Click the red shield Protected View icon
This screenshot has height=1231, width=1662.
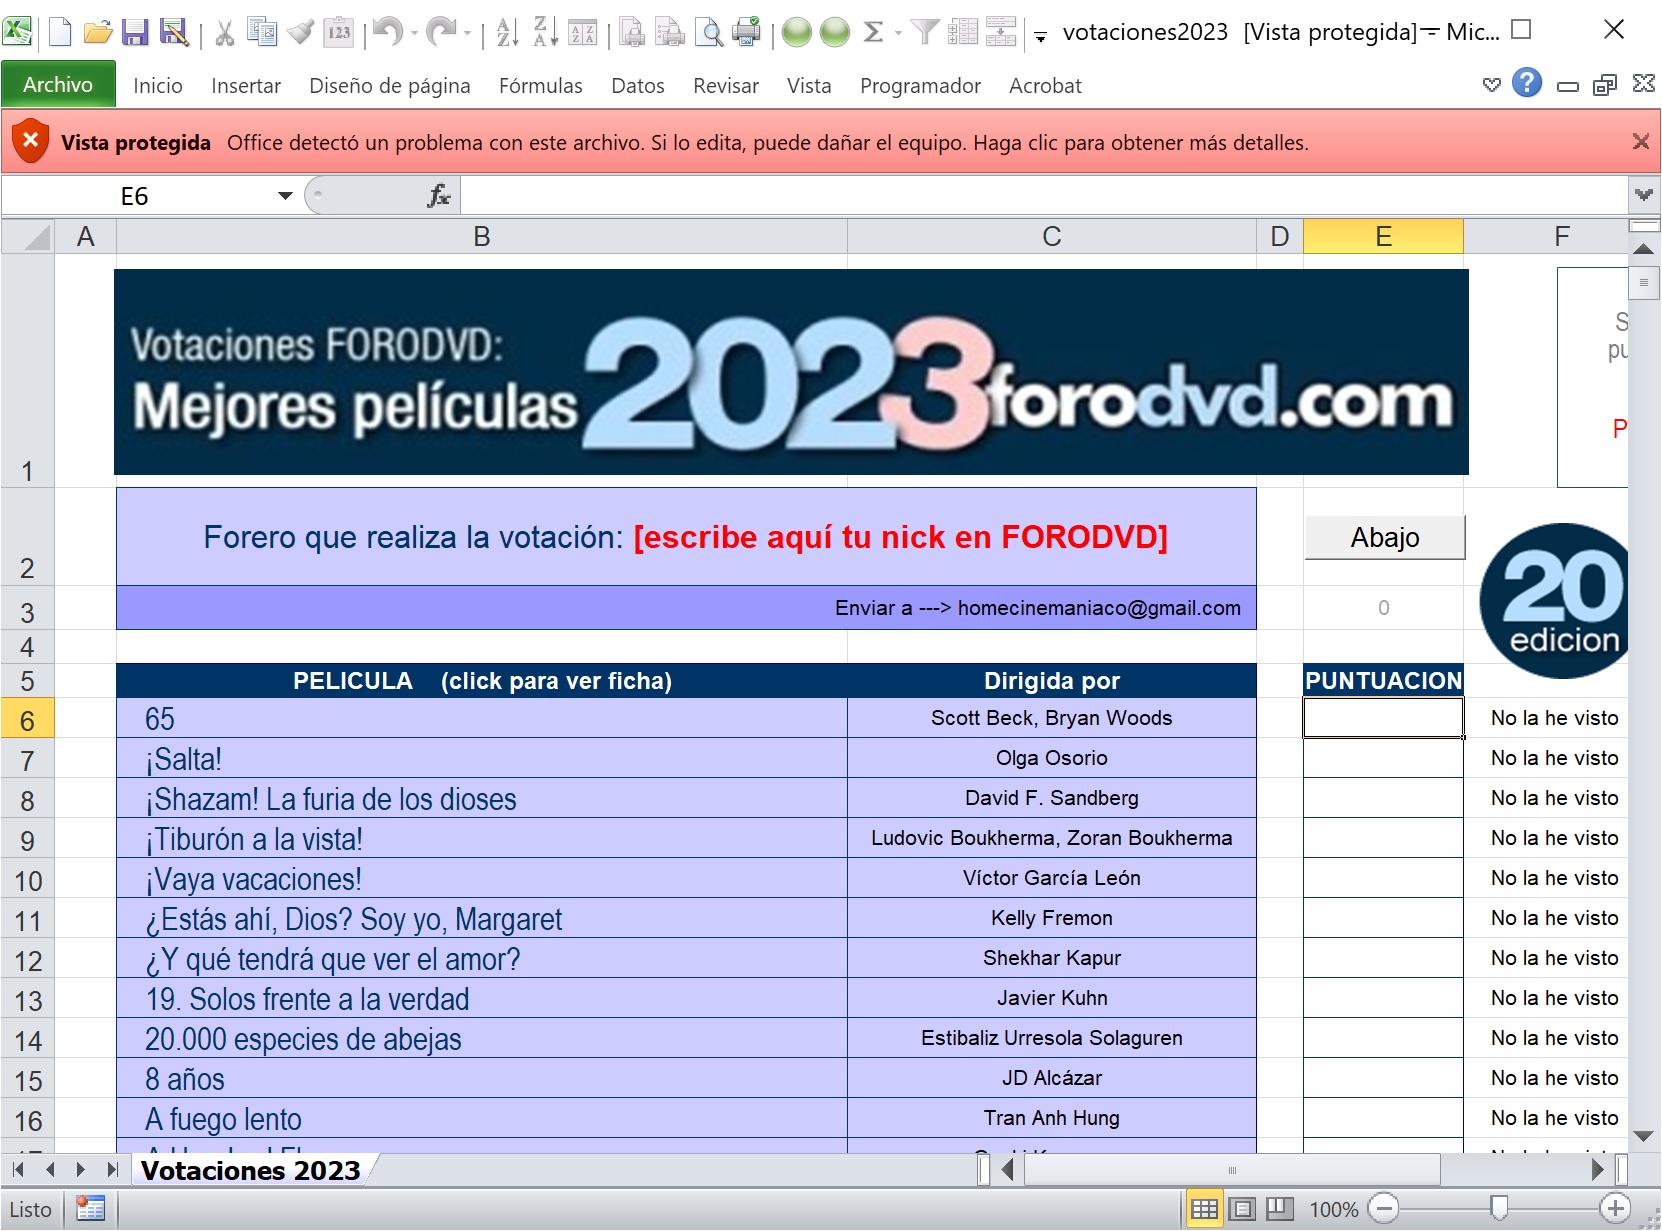(31, 142)
